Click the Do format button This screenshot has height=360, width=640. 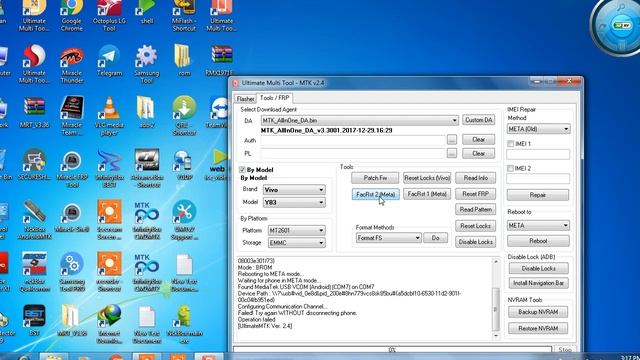pos(436,238)
